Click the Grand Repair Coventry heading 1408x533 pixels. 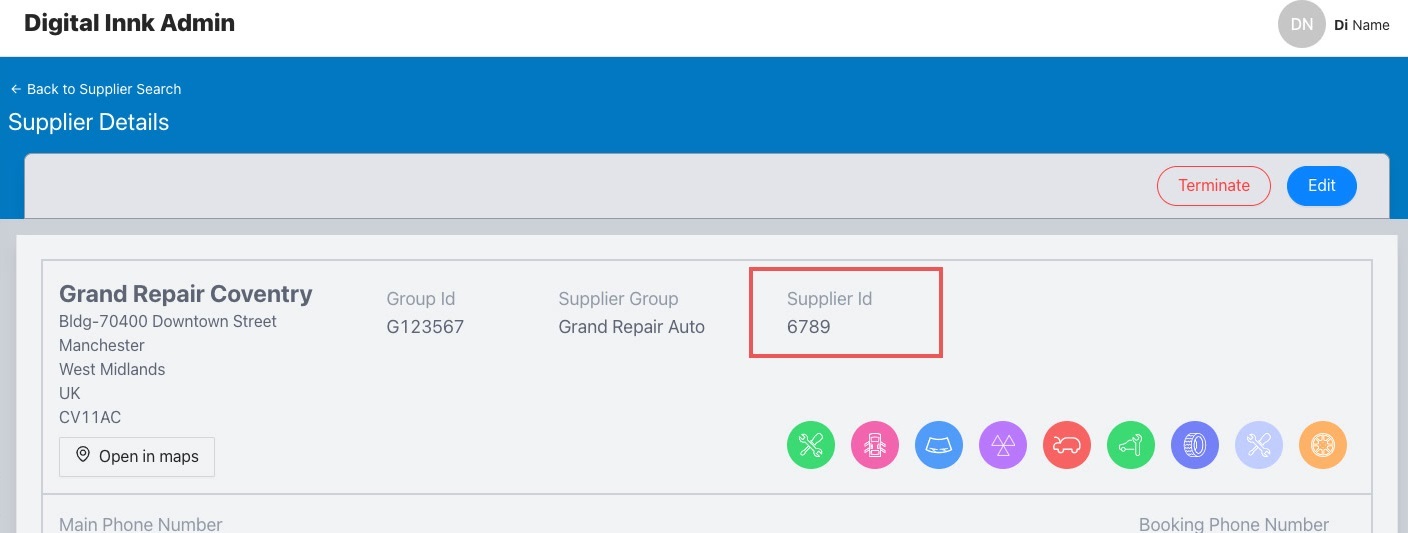click(186, 294)
